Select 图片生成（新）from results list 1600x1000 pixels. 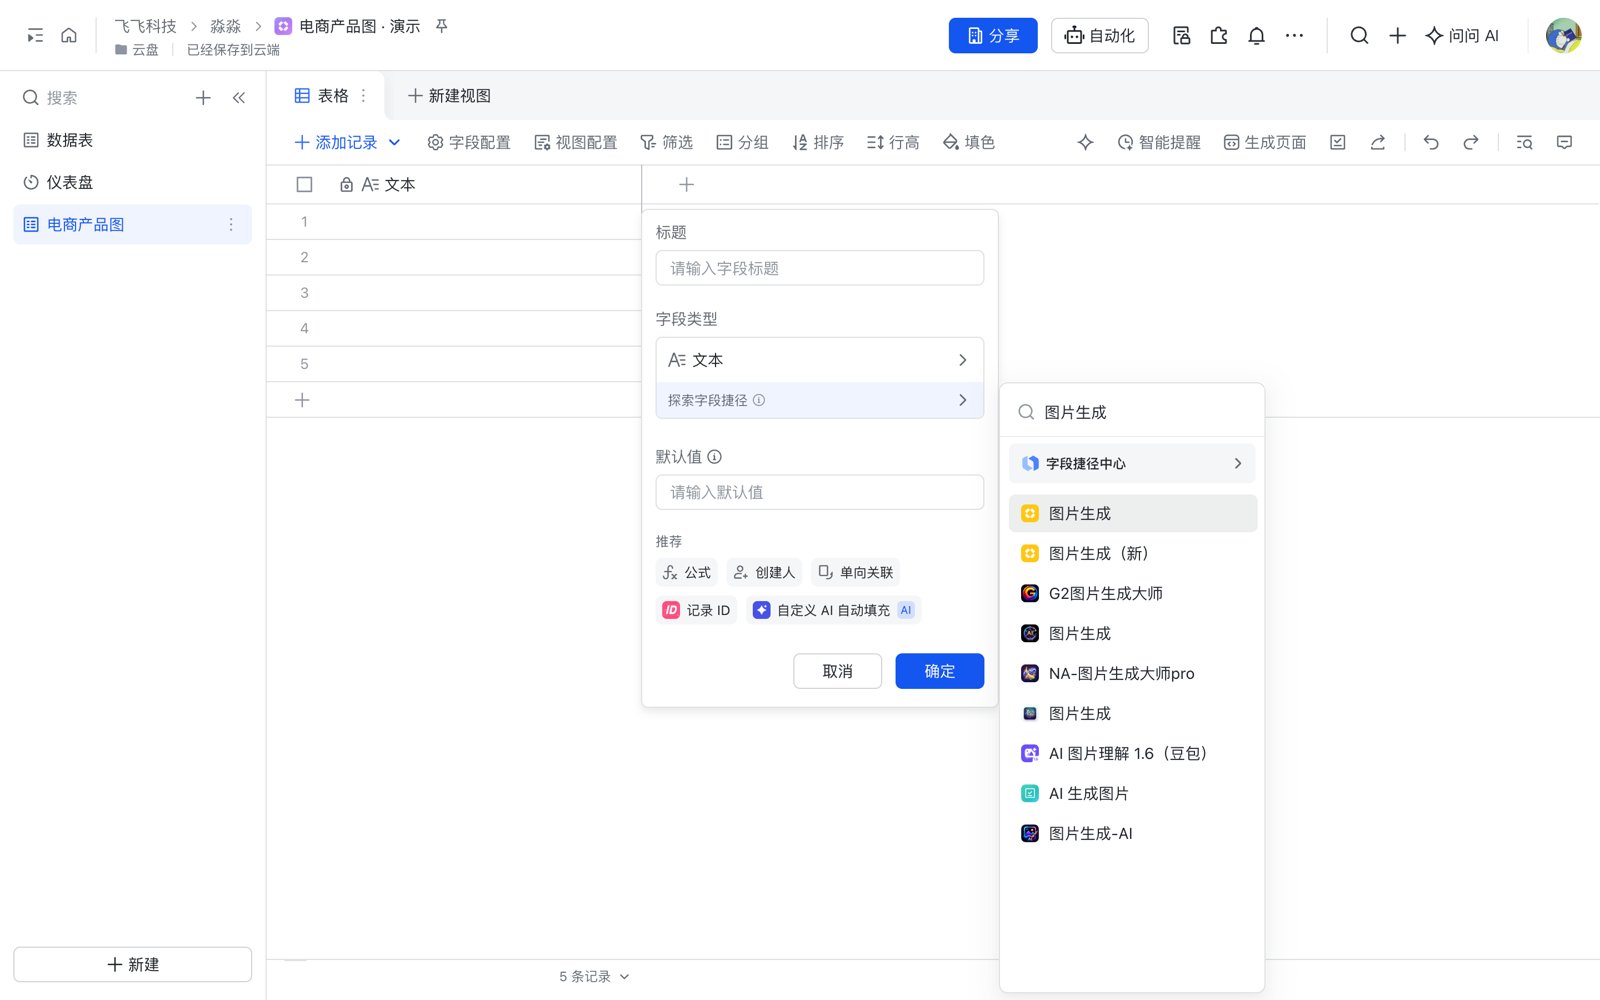[x=1132, y=554]
